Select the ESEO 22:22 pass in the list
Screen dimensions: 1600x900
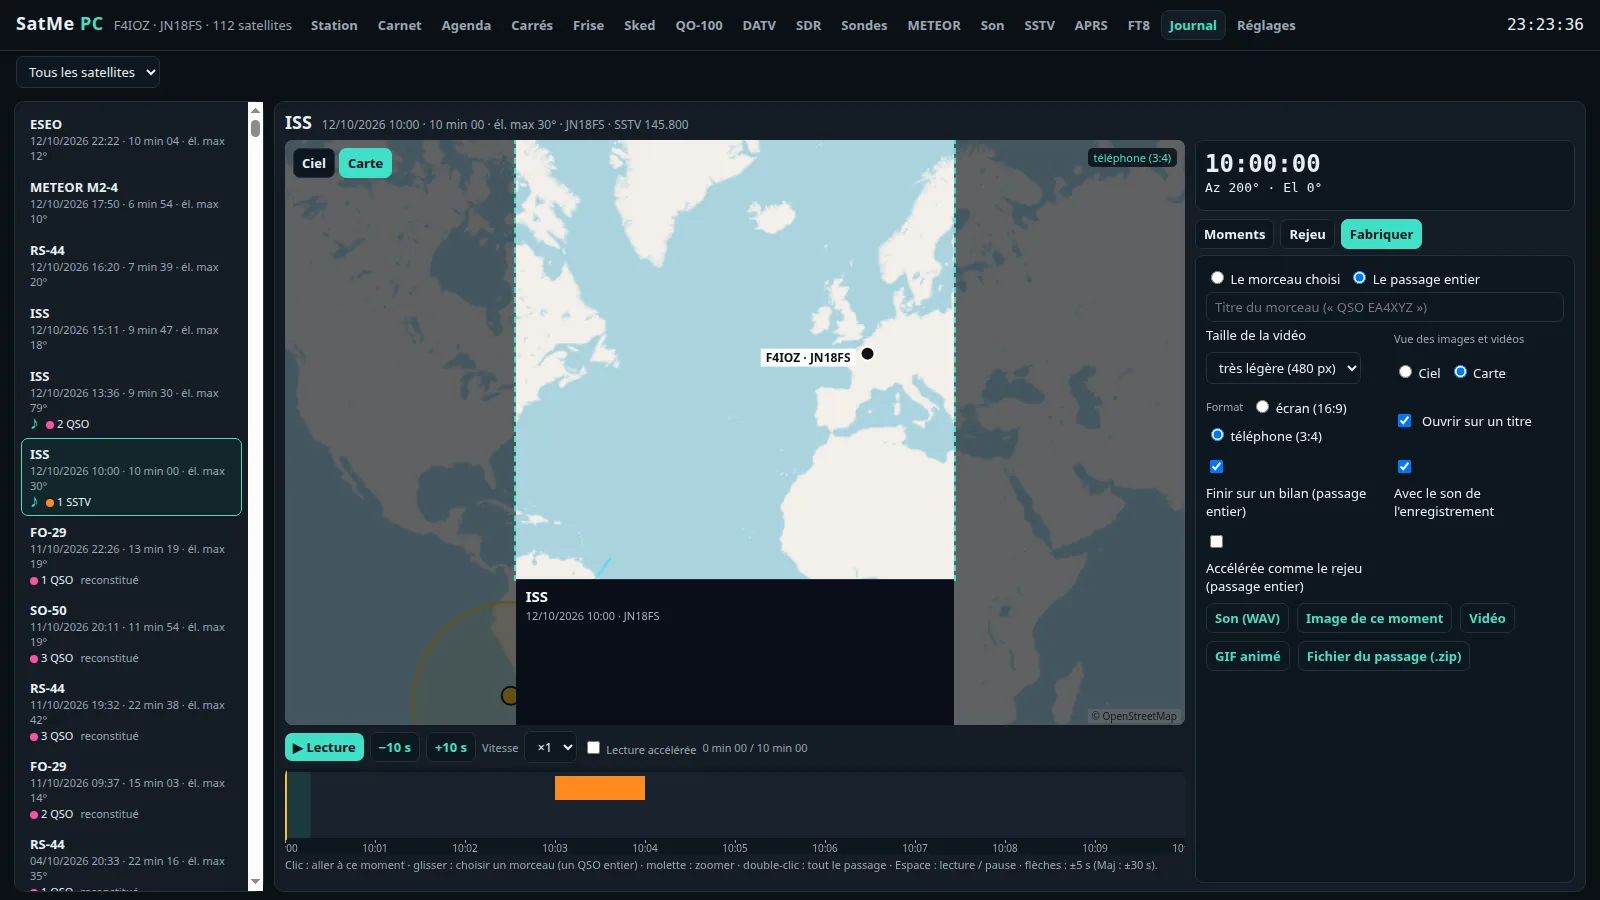[x=131, y=139]
